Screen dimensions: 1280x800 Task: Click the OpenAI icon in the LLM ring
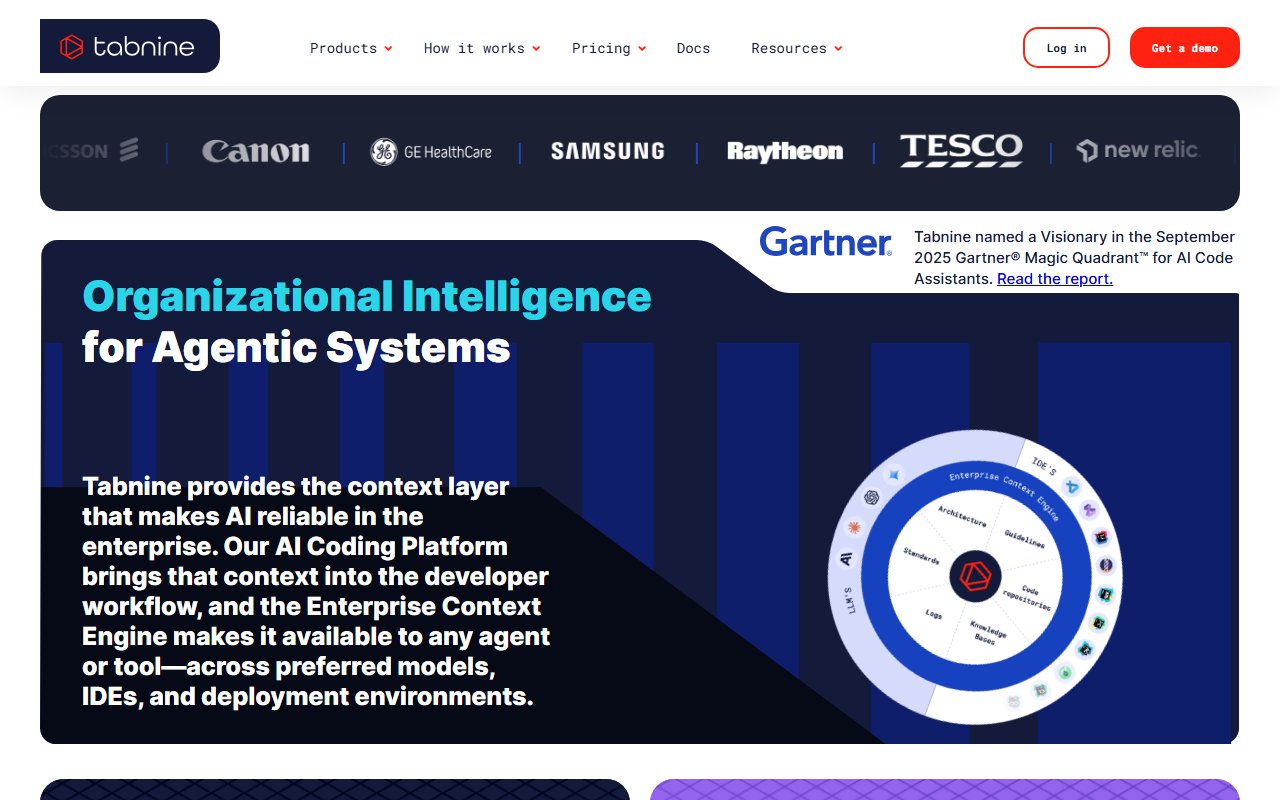tap(872, 497)
